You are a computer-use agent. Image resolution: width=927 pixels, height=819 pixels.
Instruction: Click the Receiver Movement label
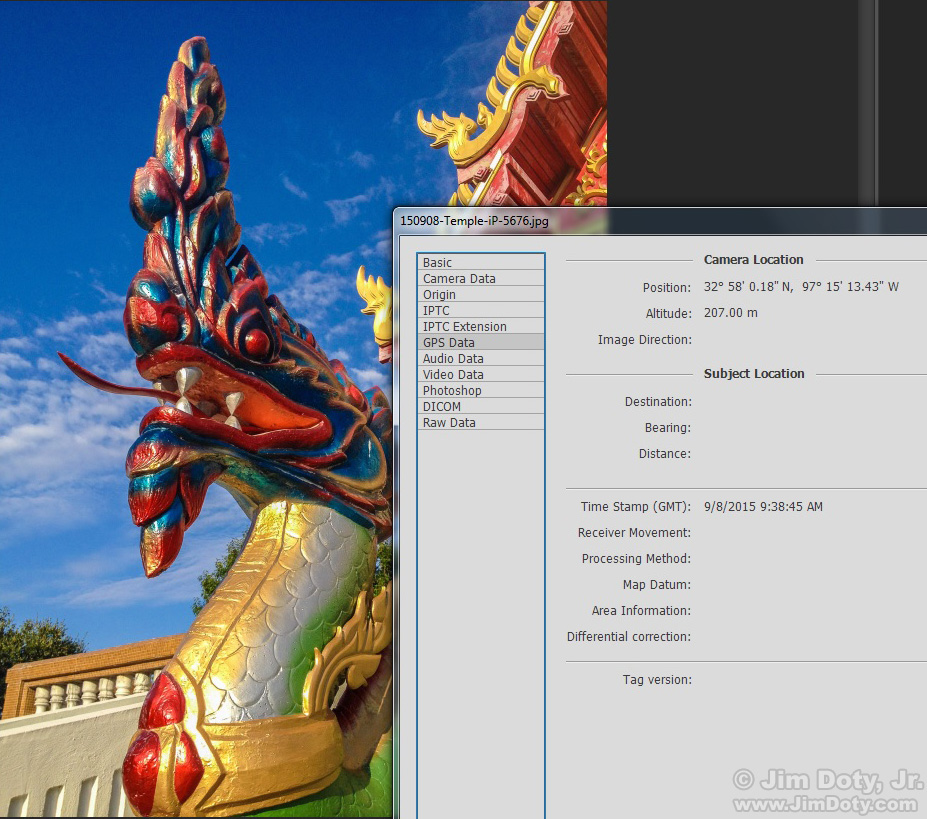[634, 532]
